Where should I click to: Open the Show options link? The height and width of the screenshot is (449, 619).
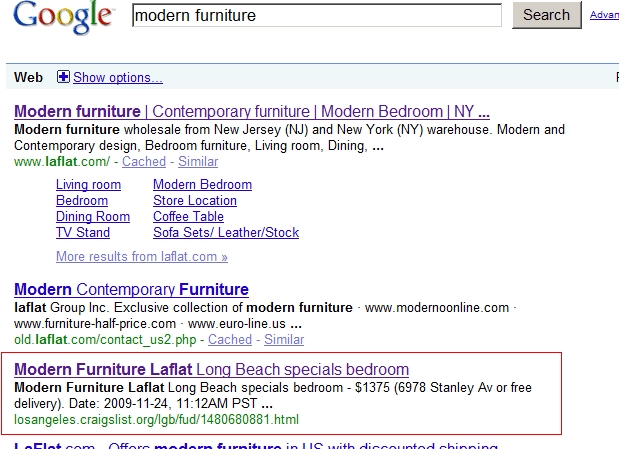tap(118, 77)
